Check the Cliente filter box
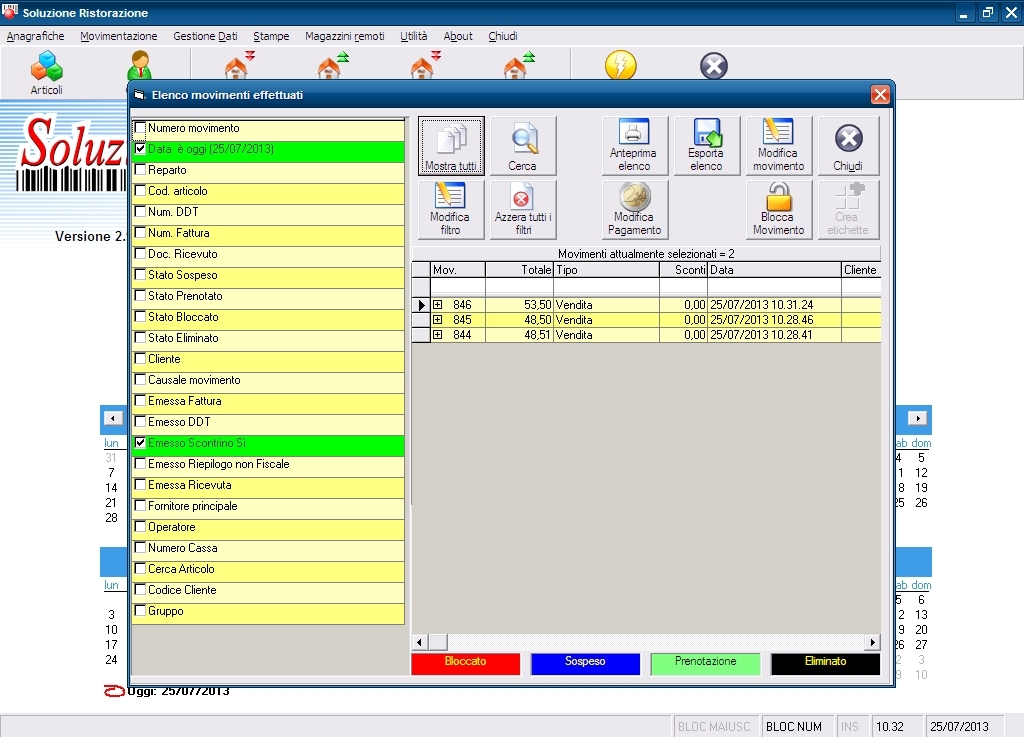1024x737 pixels. pos(140,358)
